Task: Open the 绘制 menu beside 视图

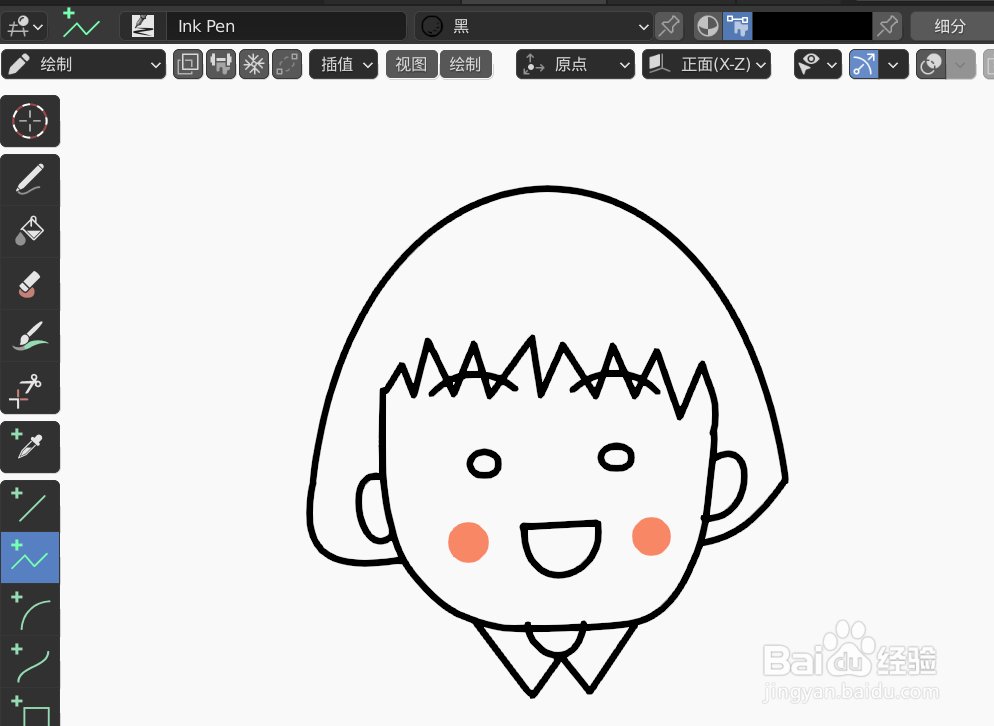Action: [466, 64]
